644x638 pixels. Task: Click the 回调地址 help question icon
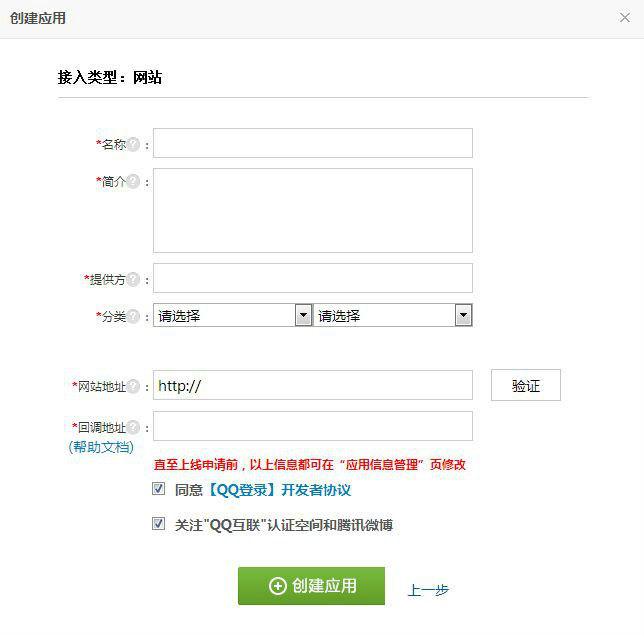tap(133, 427)
